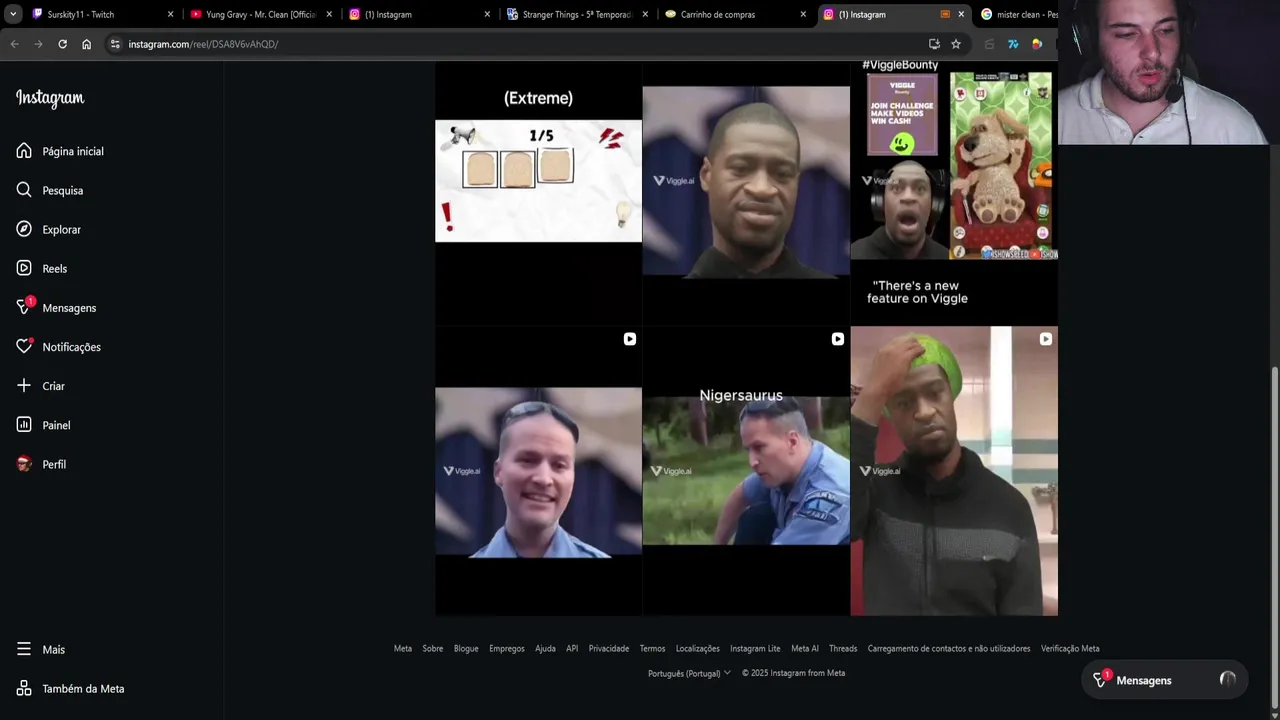The width and height of the screenshot is (1280, 720).
Task: View site information icon in address bar
Action: click(x=115, y=44)
